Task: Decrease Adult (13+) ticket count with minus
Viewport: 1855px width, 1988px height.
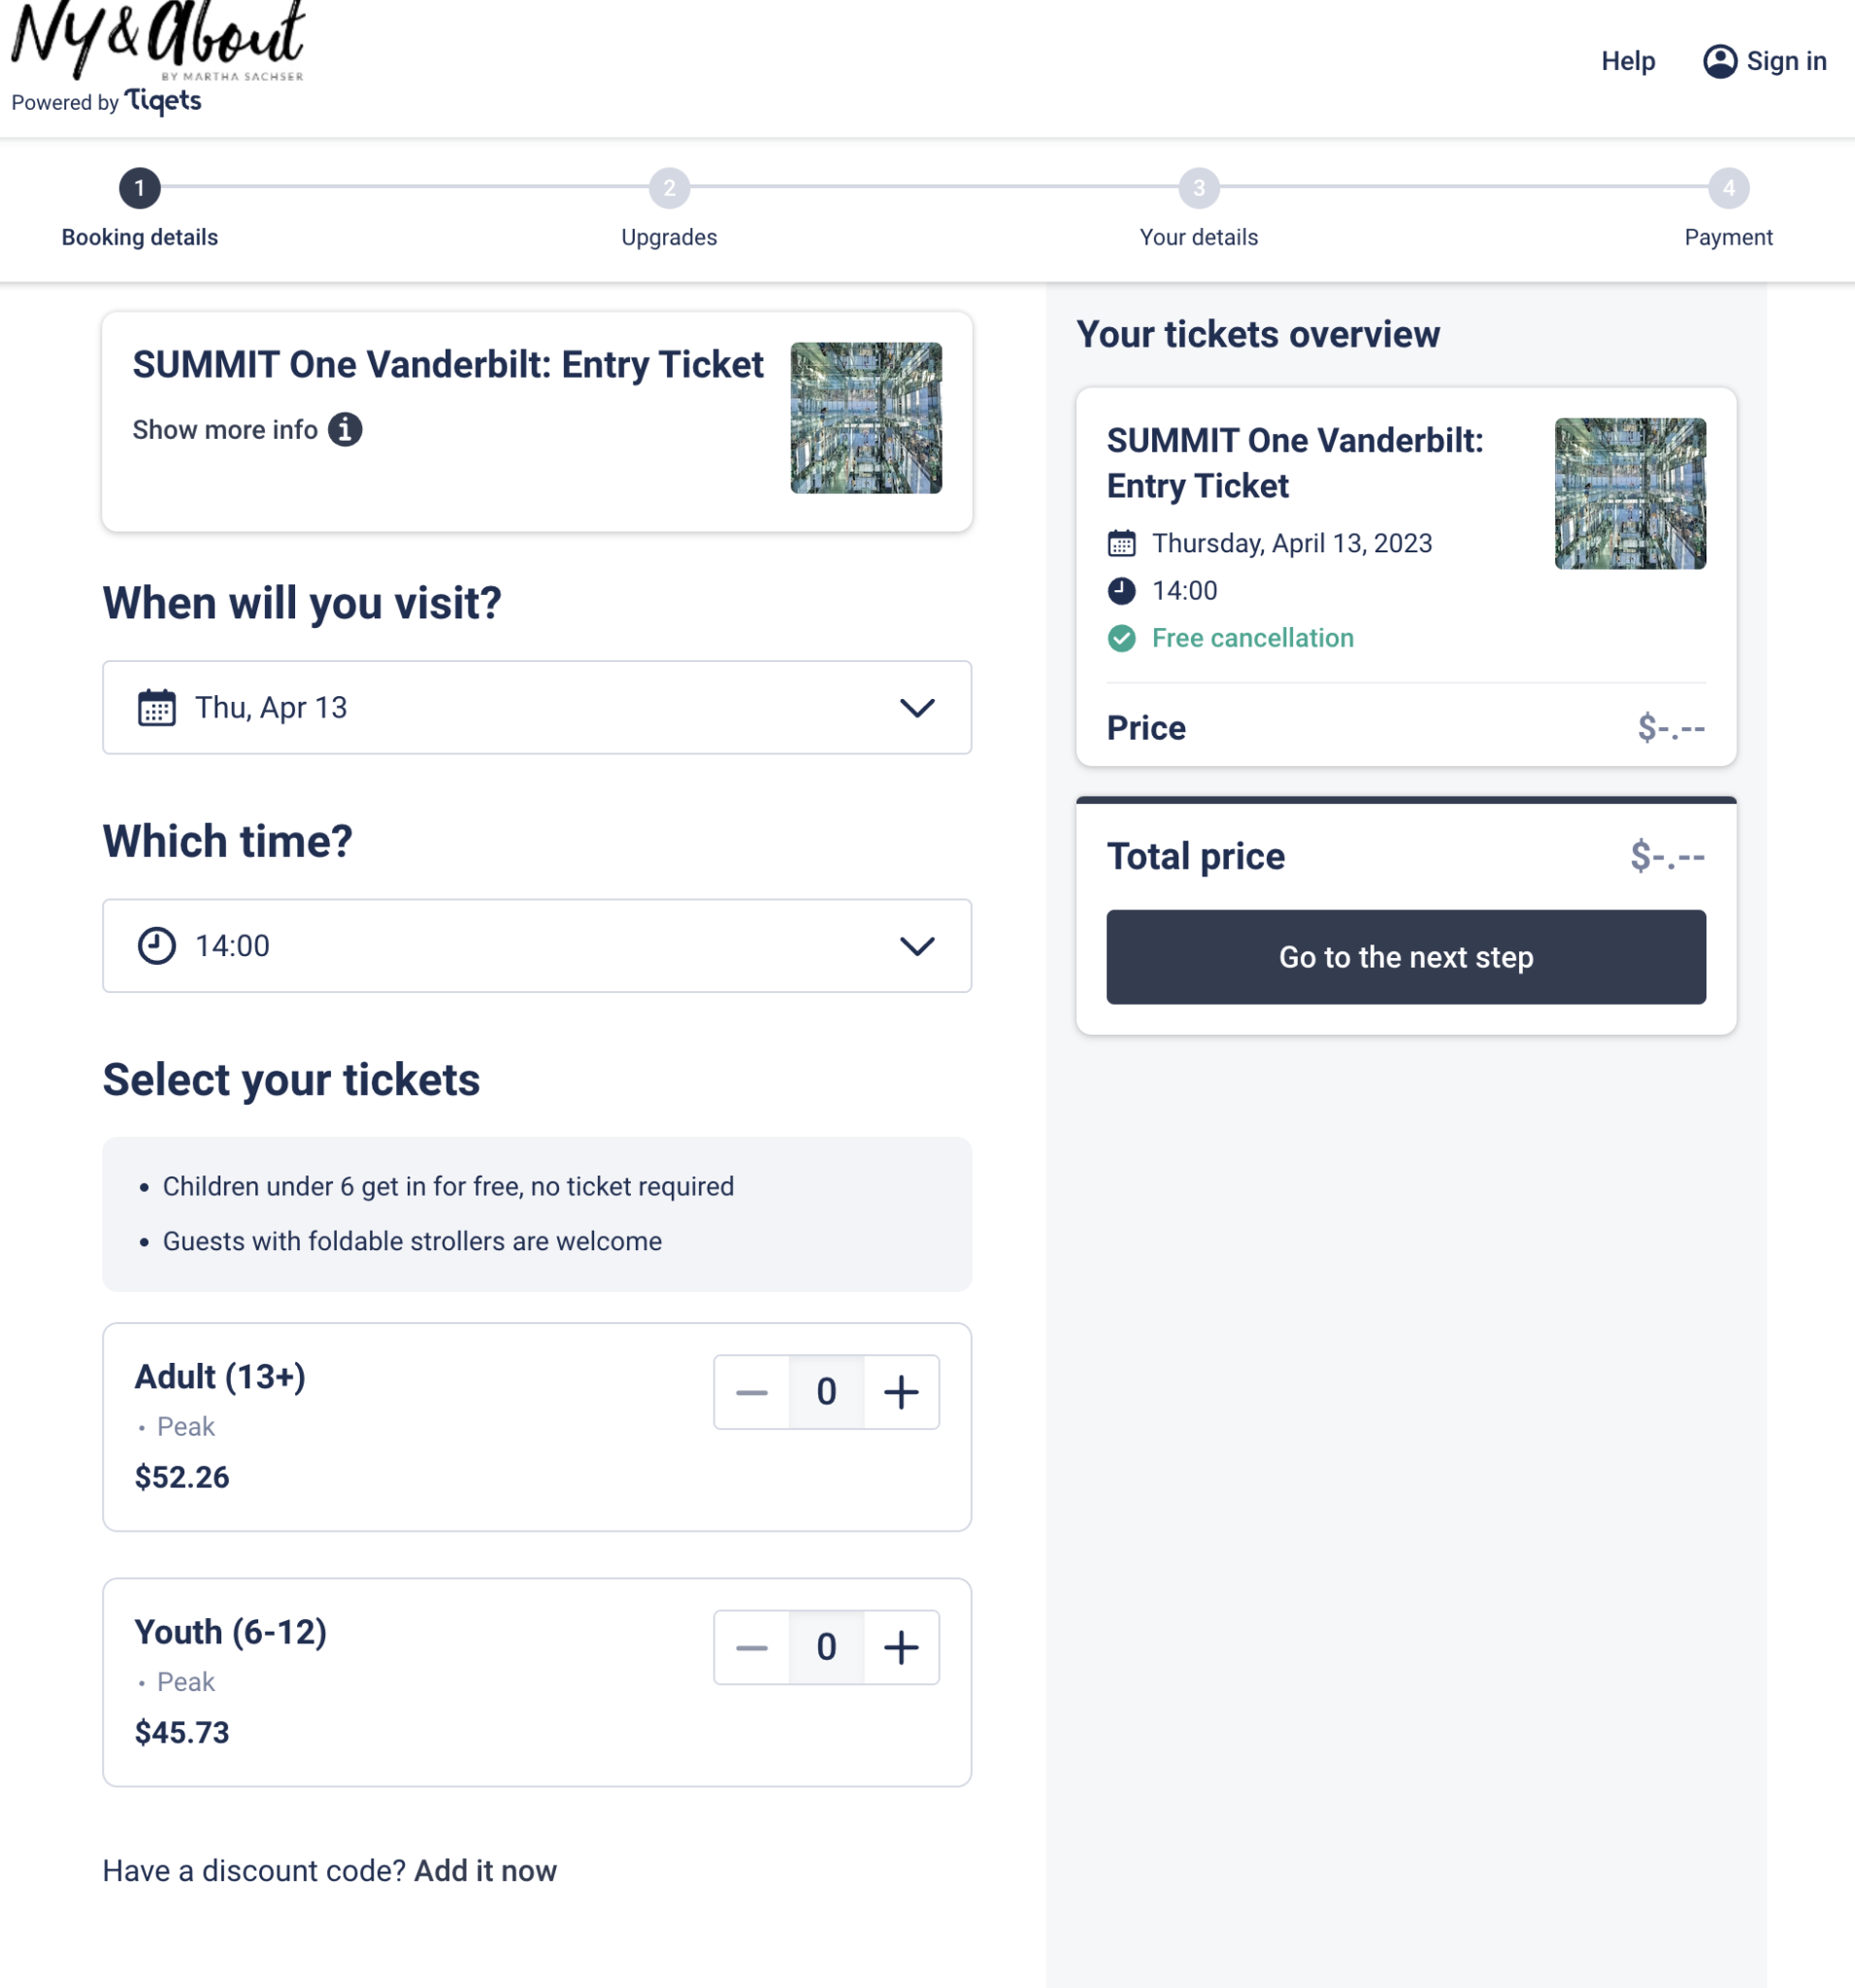Action: coord(752,1392)
